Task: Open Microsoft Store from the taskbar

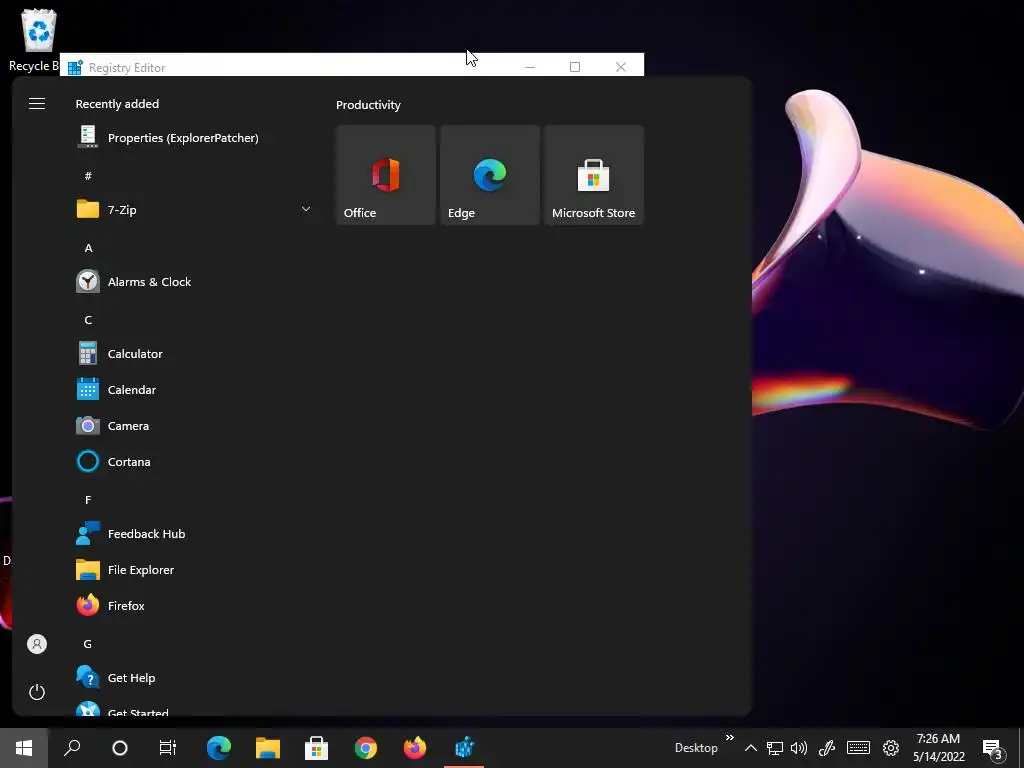Action: 317,748
